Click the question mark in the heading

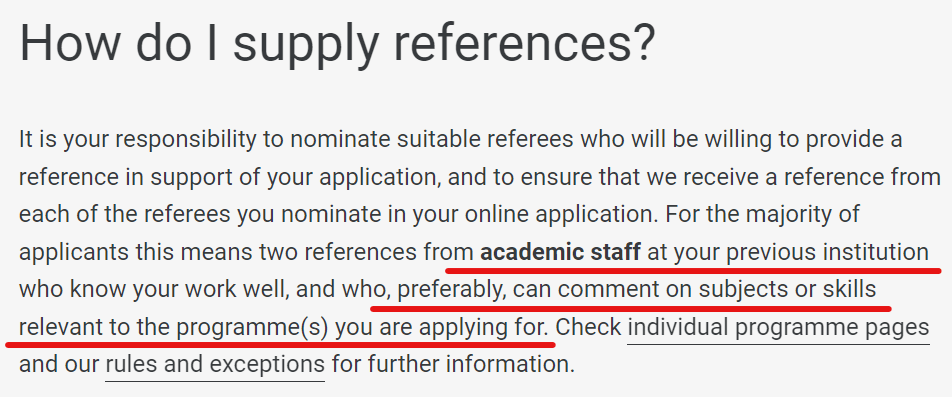(644, 42)
